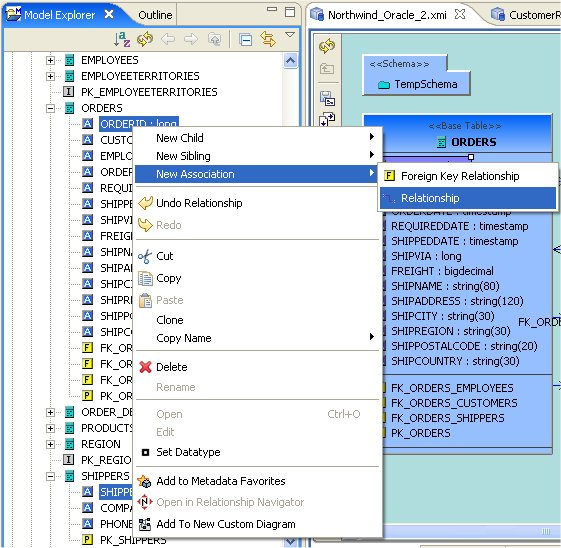Click the show parent diagram icon
561x548 pixels.
327,68
